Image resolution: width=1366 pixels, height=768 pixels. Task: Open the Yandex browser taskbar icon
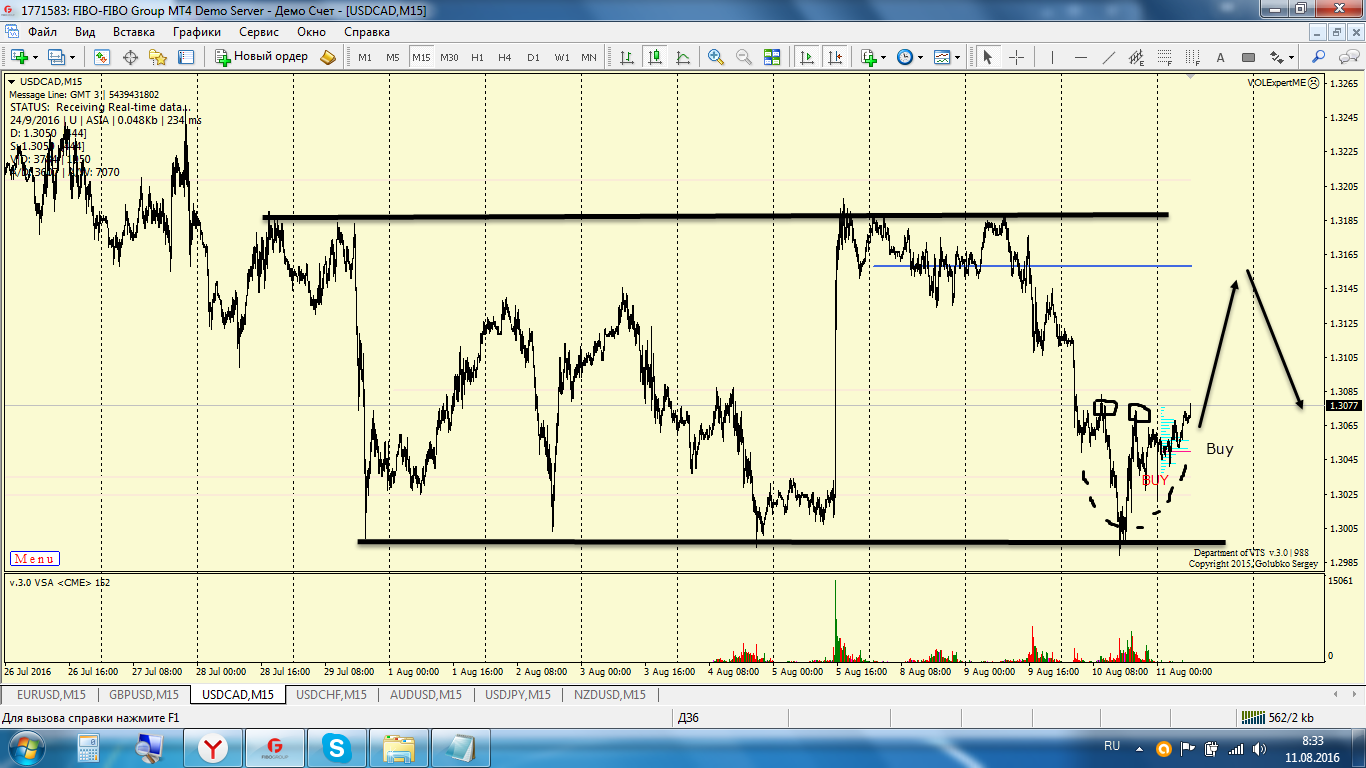tap(212, 748)
